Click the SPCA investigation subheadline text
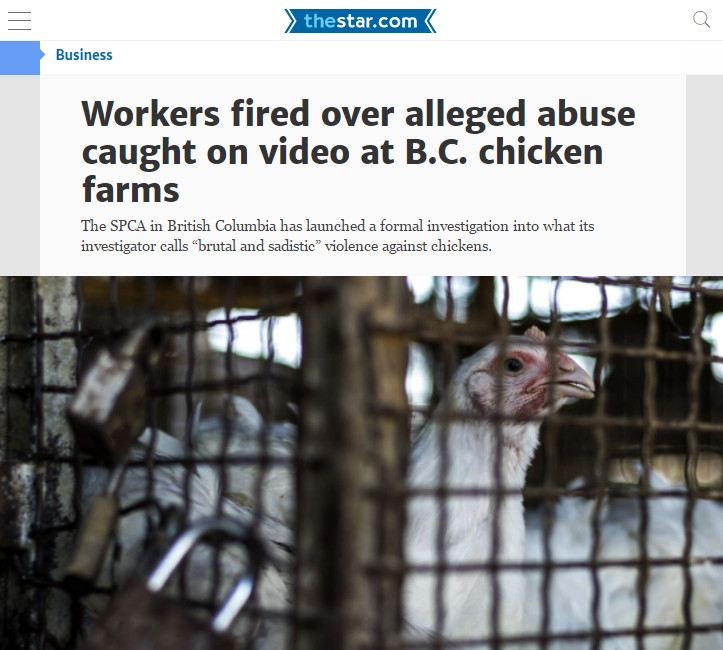 click(x=338, y=236)
